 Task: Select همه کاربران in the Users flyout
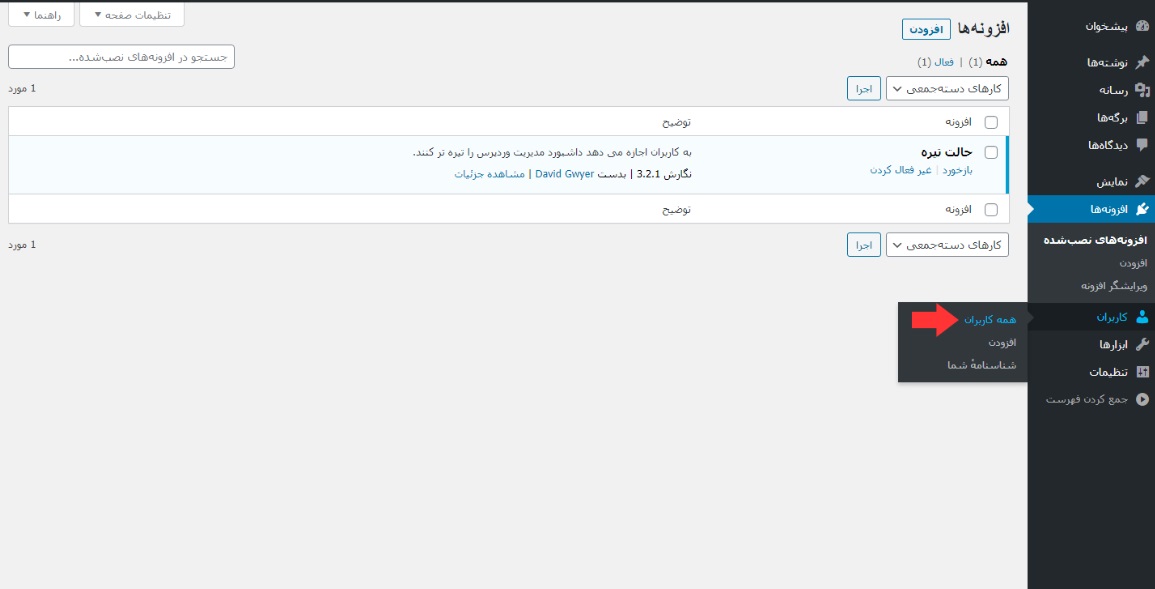click(989, 320)
